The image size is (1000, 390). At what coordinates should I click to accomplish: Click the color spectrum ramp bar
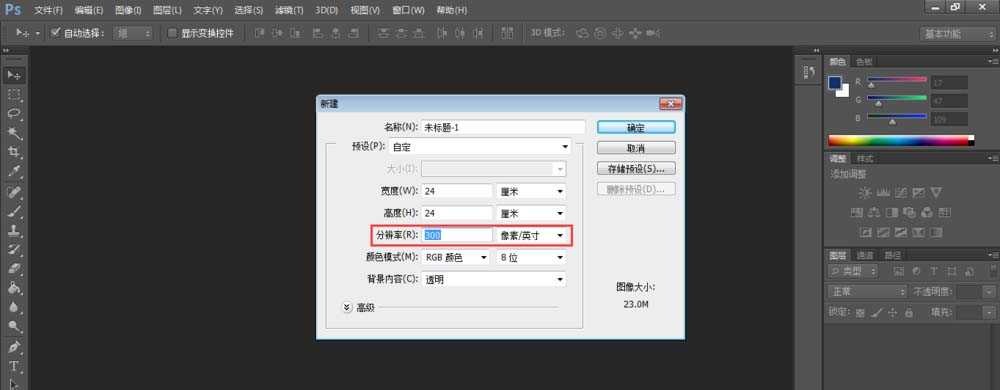click(901, 141)
